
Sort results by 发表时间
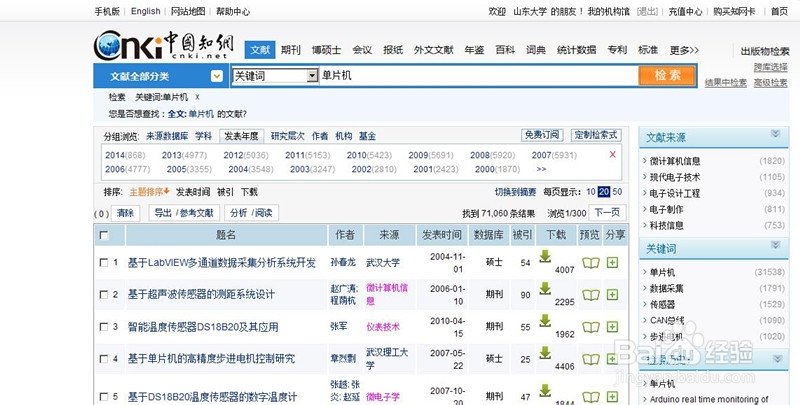tap(193, 192)
